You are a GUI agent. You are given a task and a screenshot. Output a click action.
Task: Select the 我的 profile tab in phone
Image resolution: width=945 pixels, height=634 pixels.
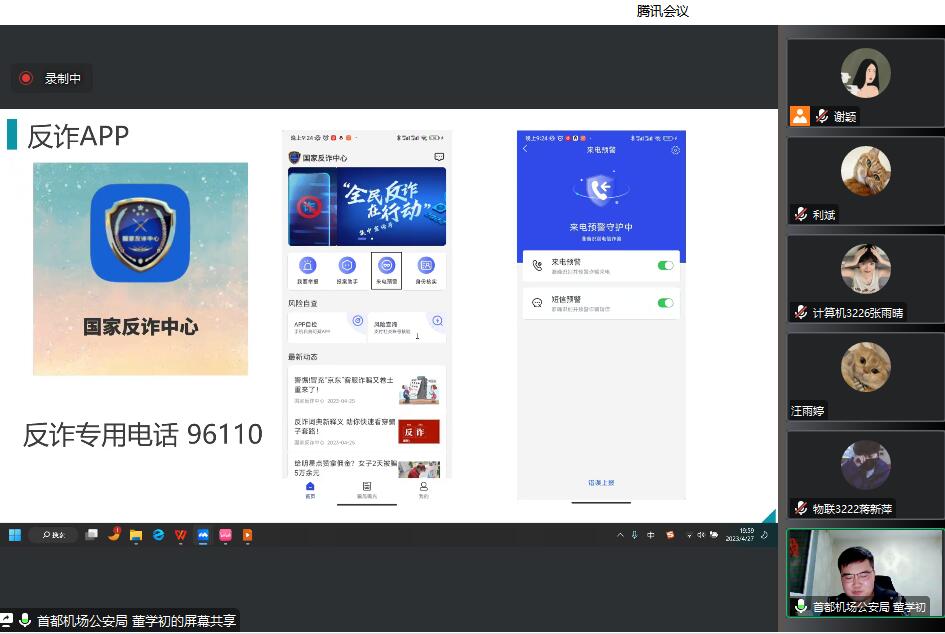pyautogui.click(x=424, y=490)
